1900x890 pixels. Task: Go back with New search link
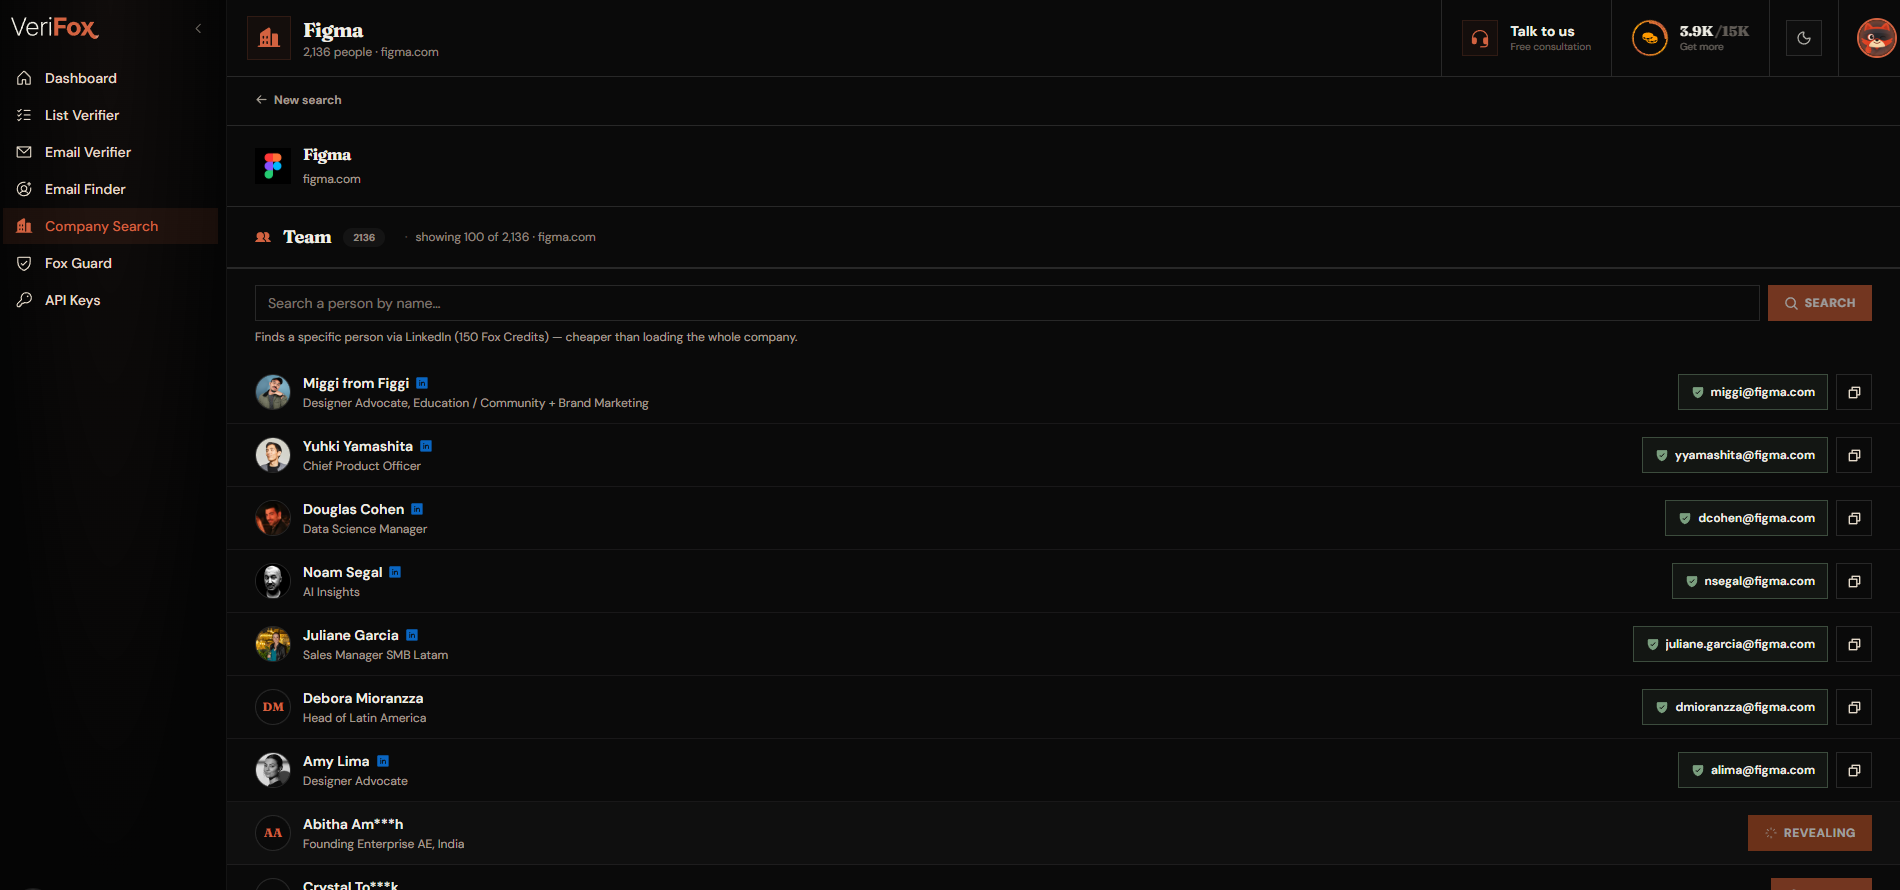coord(298,100)
